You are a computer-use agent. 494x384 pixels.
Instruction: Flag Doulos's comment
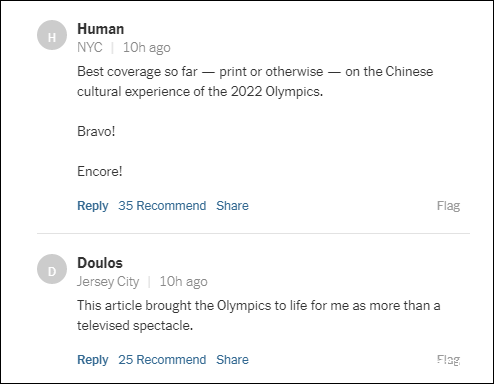(x=448, y=360)
